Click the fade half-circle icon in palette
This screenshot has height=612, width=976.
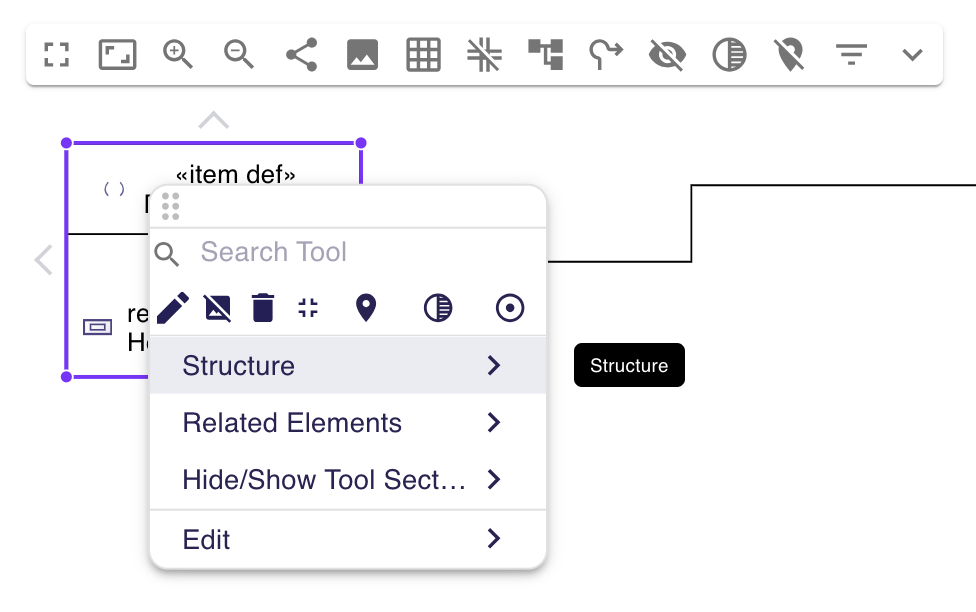pyautogui.click(x=438, y=308)
